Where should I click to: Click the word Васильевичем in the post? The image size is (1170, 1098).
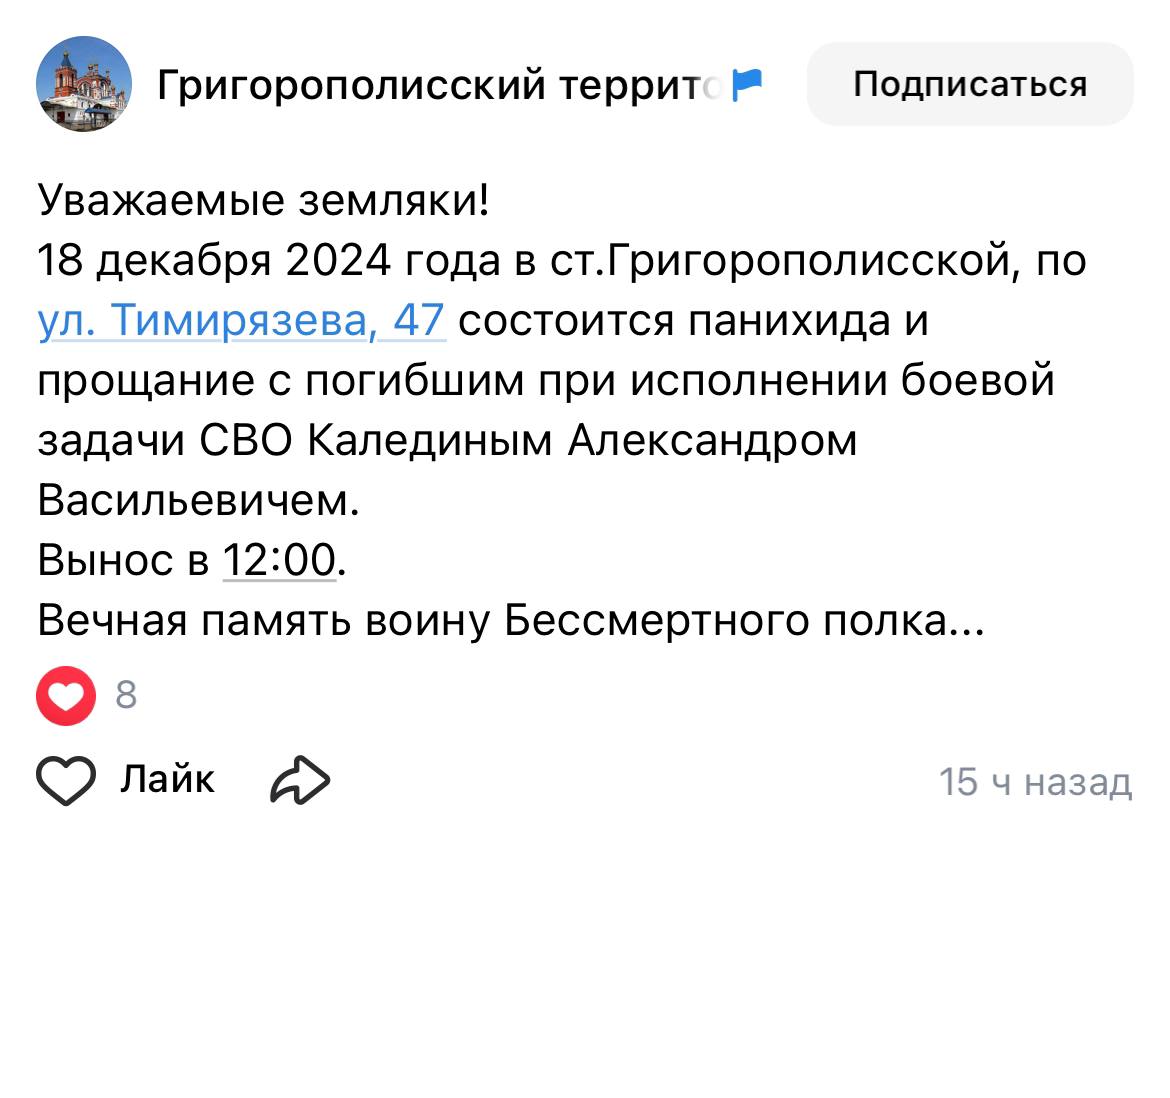(x=198, y=500)
